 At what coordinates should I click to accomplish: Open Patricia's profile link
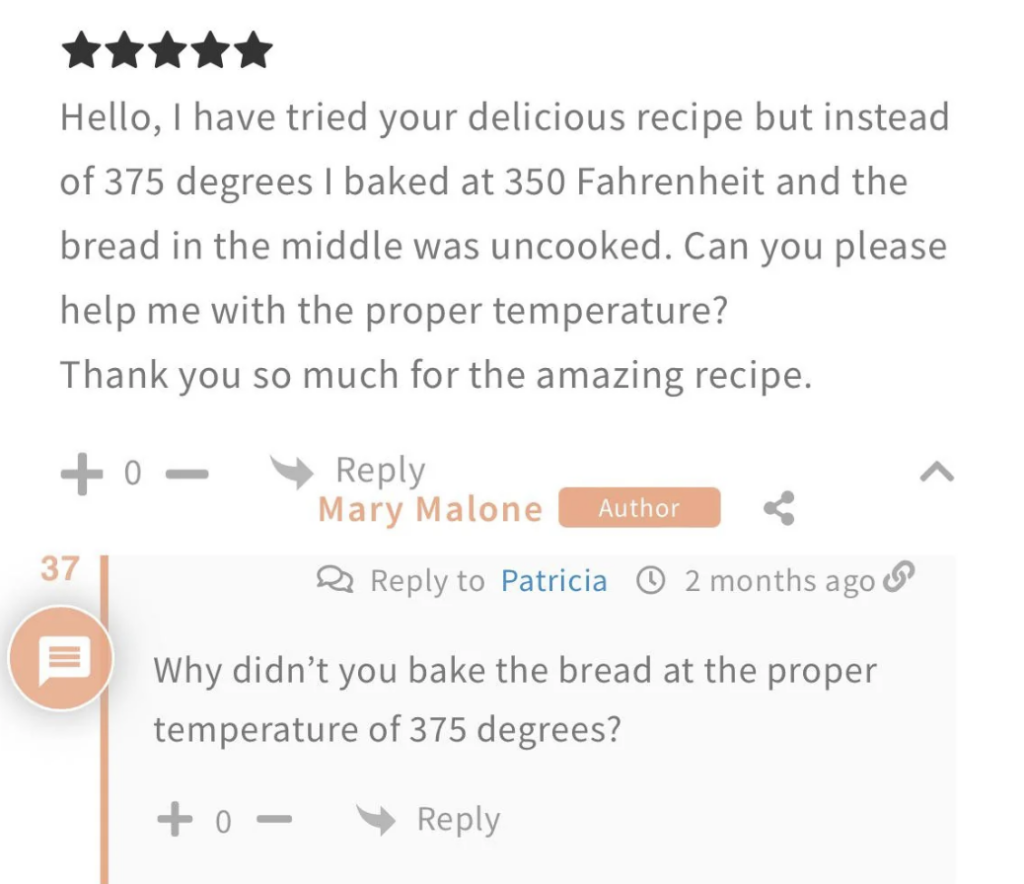[x=554, y=580]
